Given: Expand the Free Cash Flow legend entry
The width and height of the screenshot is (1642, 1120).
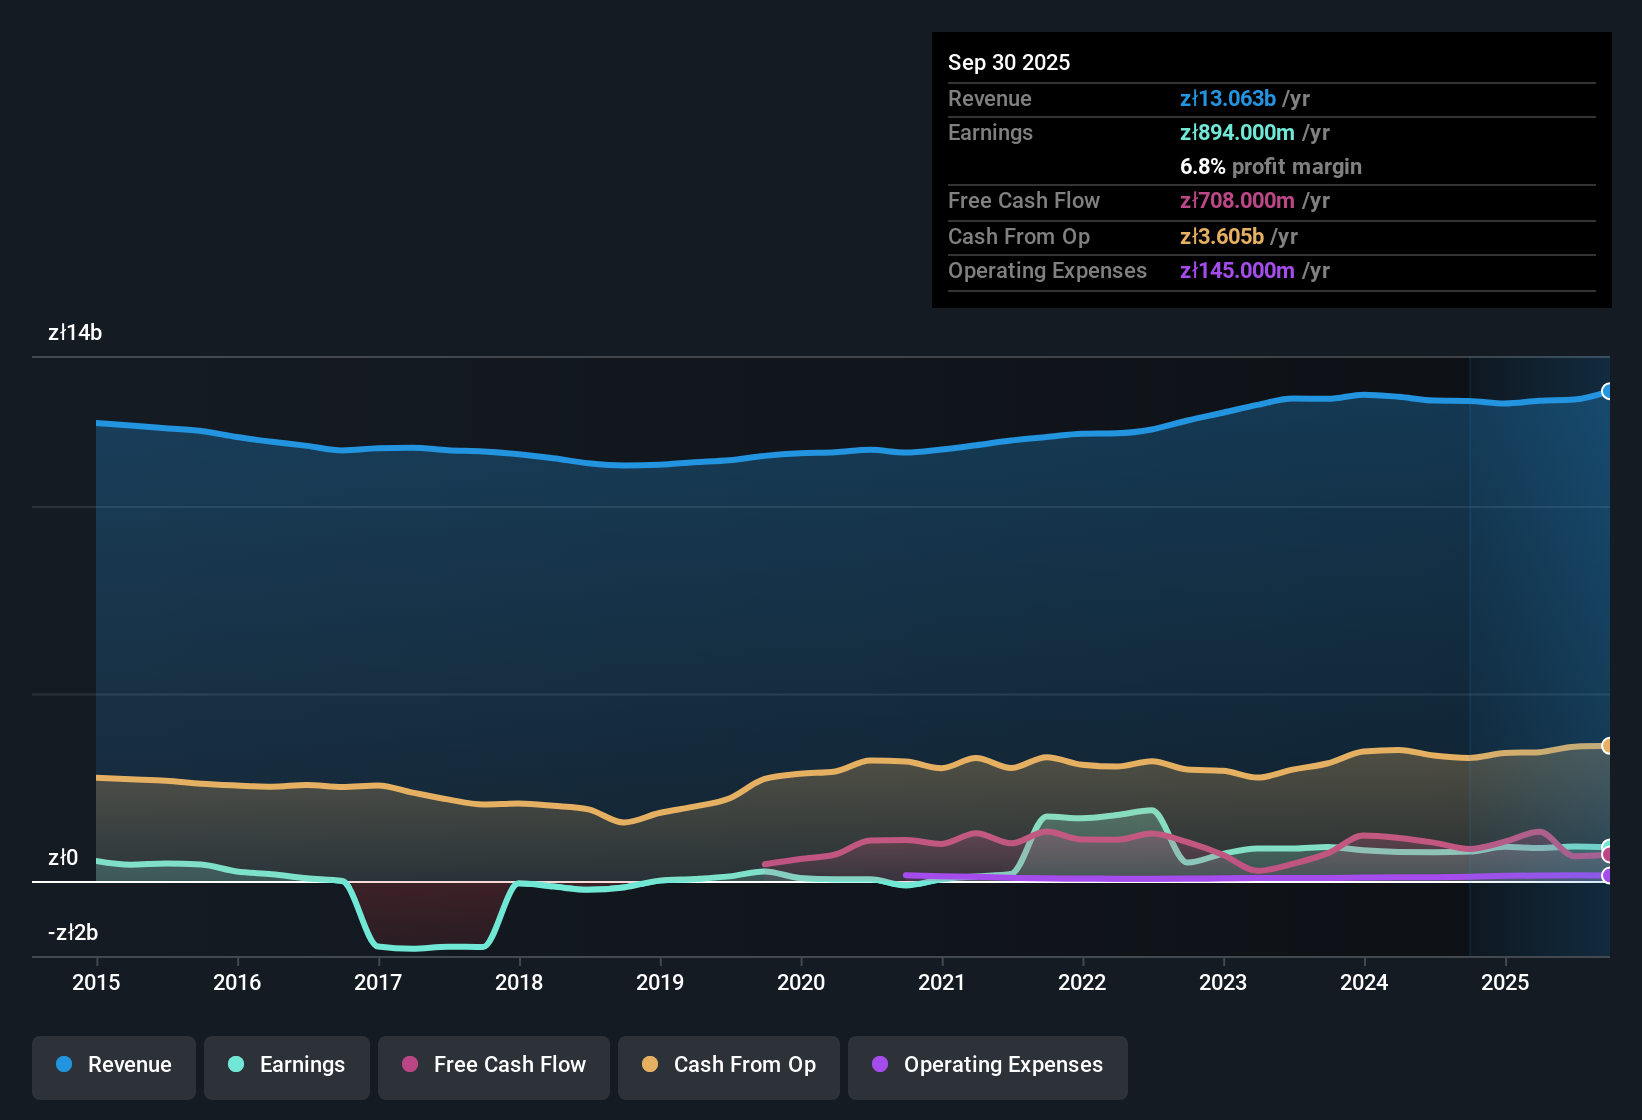Looking at the screenshot, I should pos(493,1065).
